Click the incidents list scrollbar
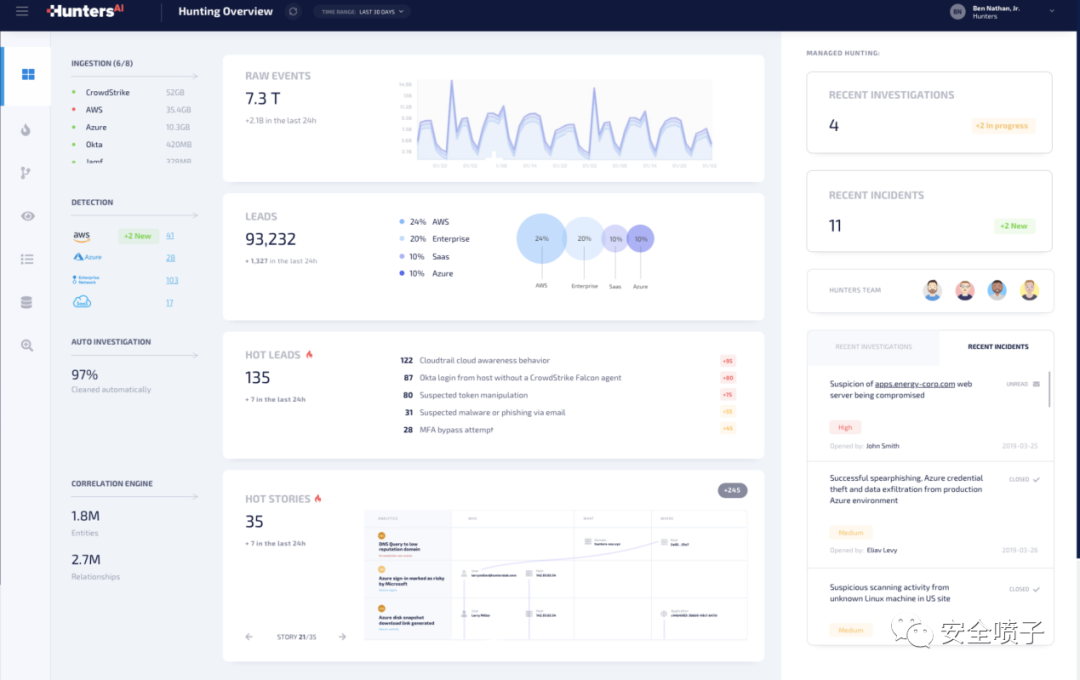 pos(1049,389)
